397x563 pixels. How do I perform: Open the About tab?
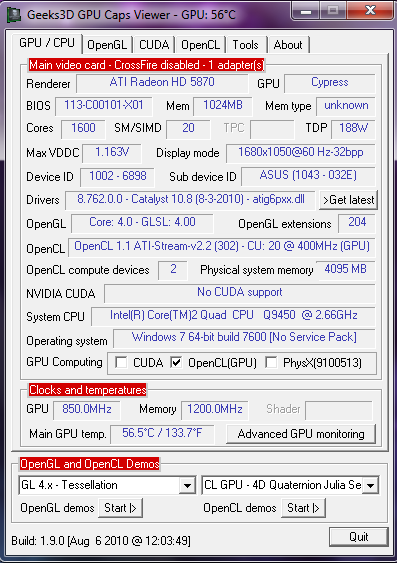pyautogui.click(x=288, y=45)
